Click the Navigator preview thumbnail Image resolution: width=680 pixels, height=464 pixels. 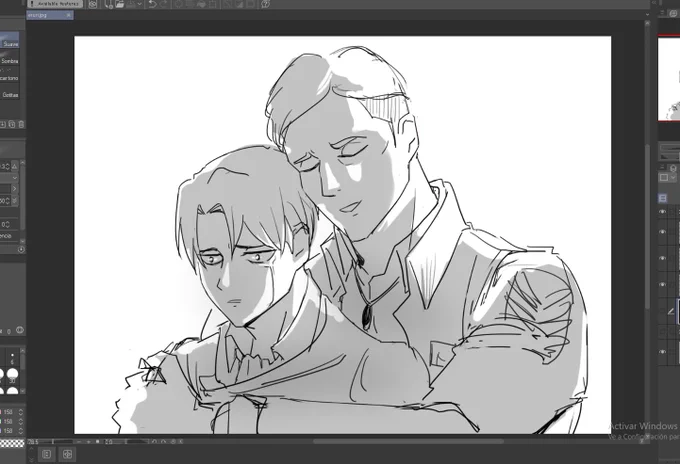point(669,79)
